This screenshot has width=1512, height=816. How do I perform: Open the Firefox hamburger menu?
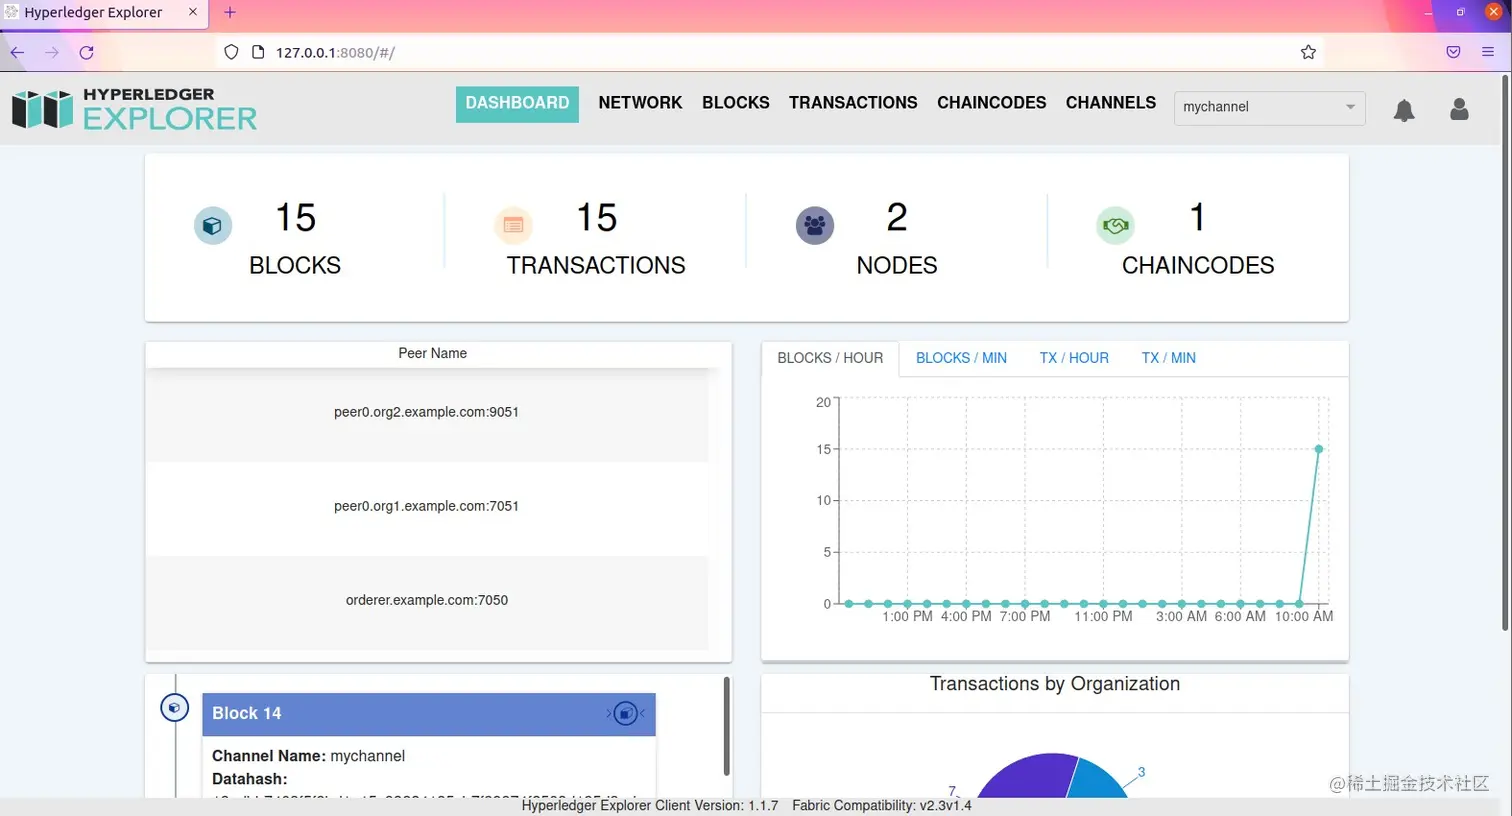[1487, 51]
